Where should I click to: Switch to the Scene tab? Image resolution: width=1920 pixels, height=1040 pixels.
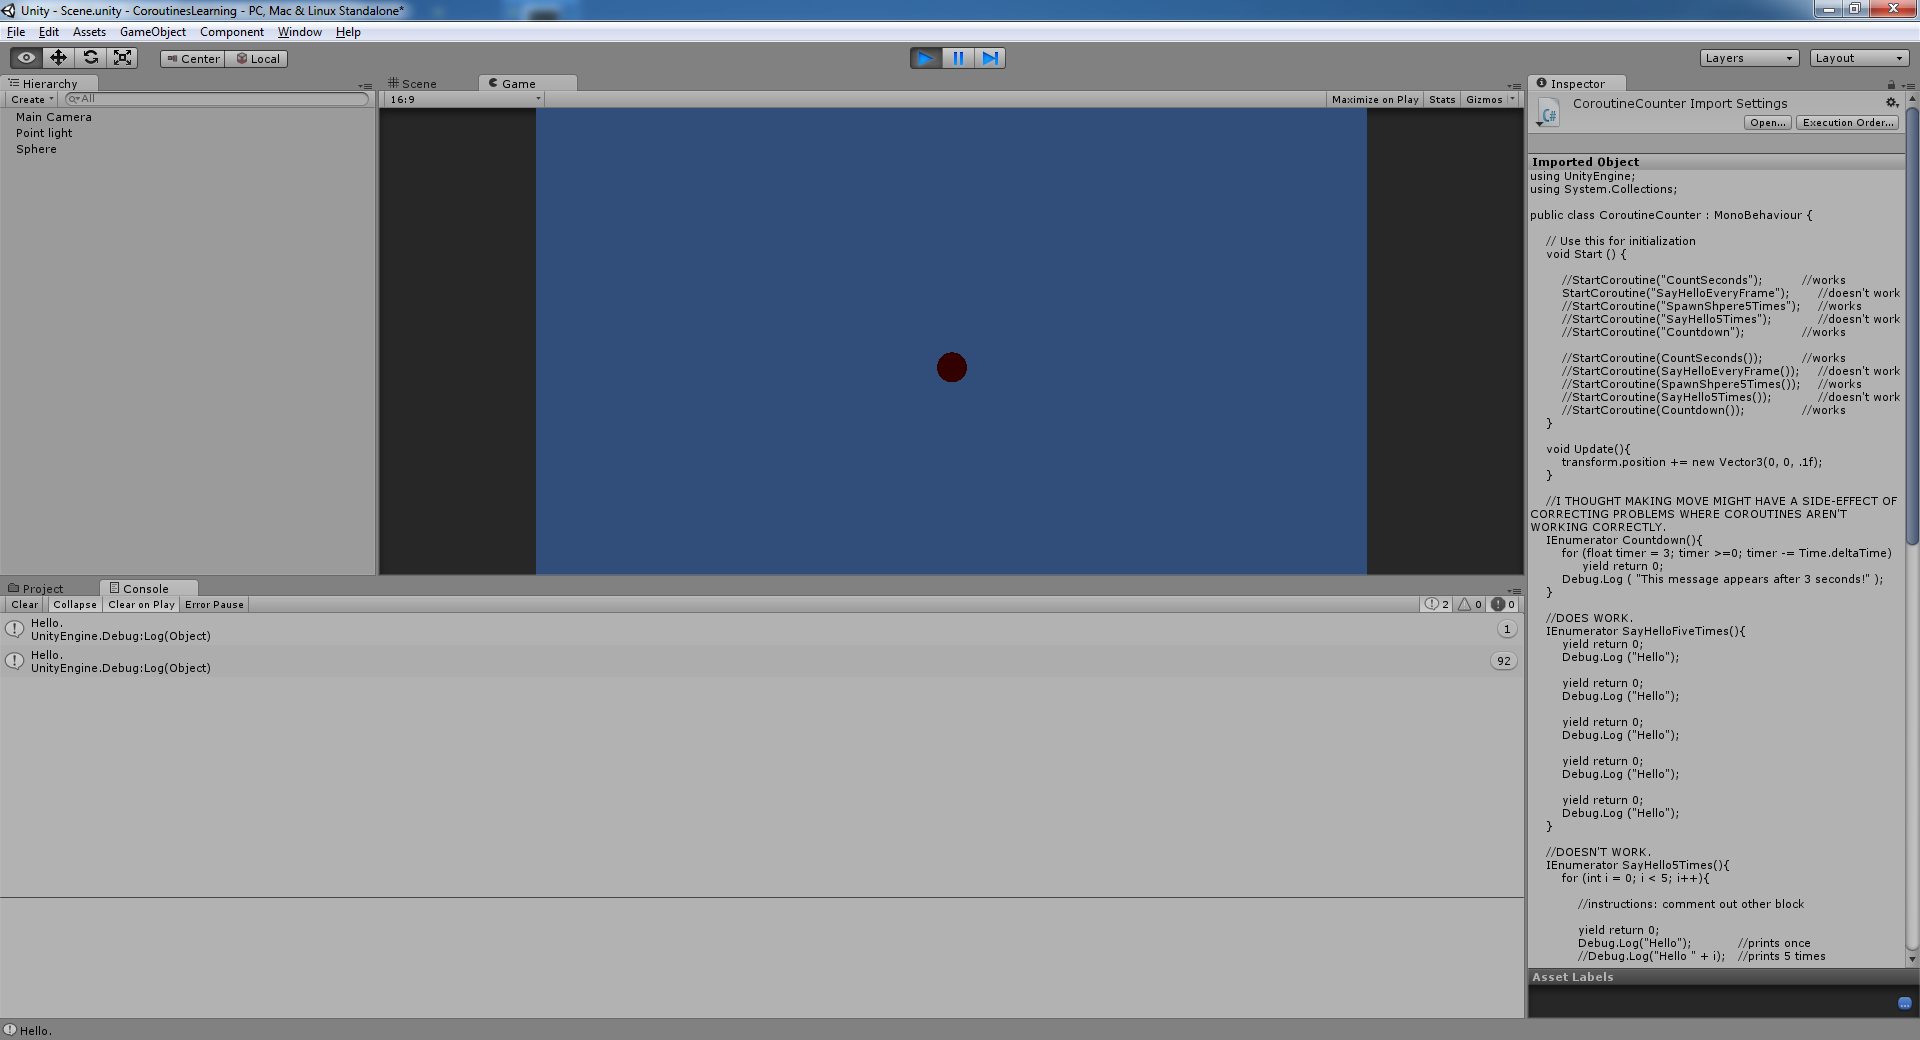(x=412, y=84)
